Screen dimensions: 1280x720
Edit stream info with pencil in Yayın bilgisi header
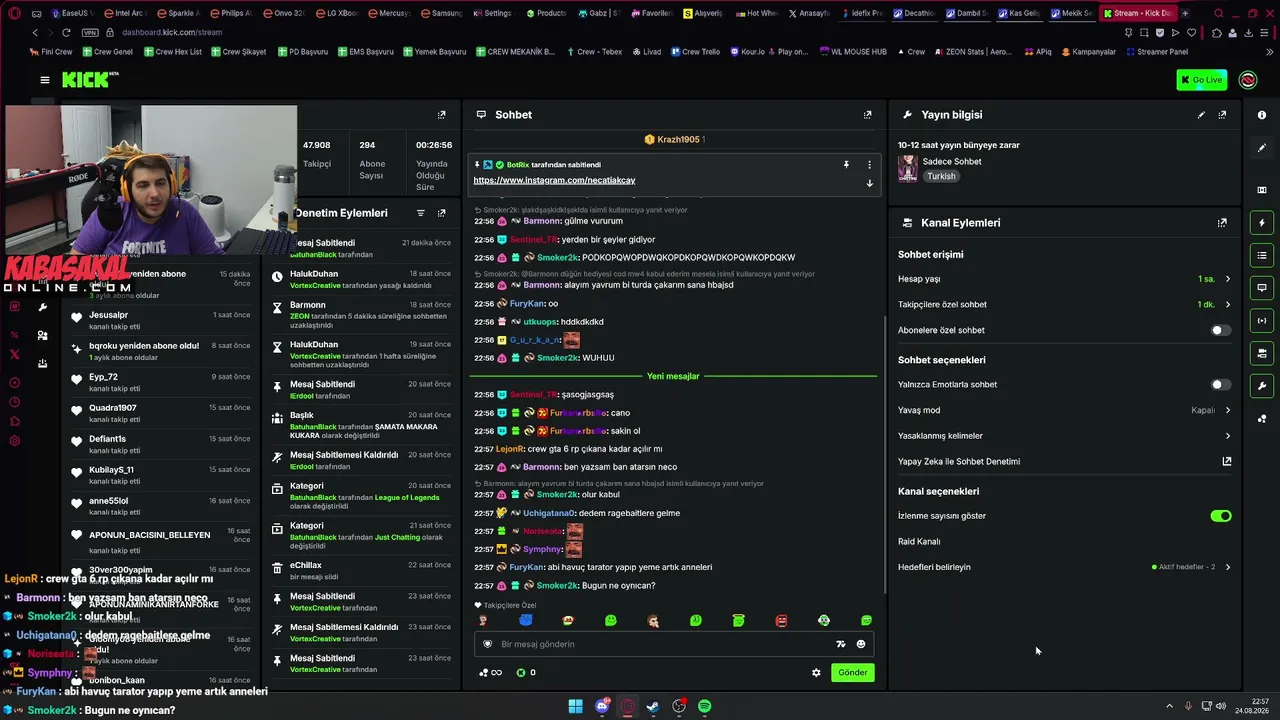pos(1201,115)
